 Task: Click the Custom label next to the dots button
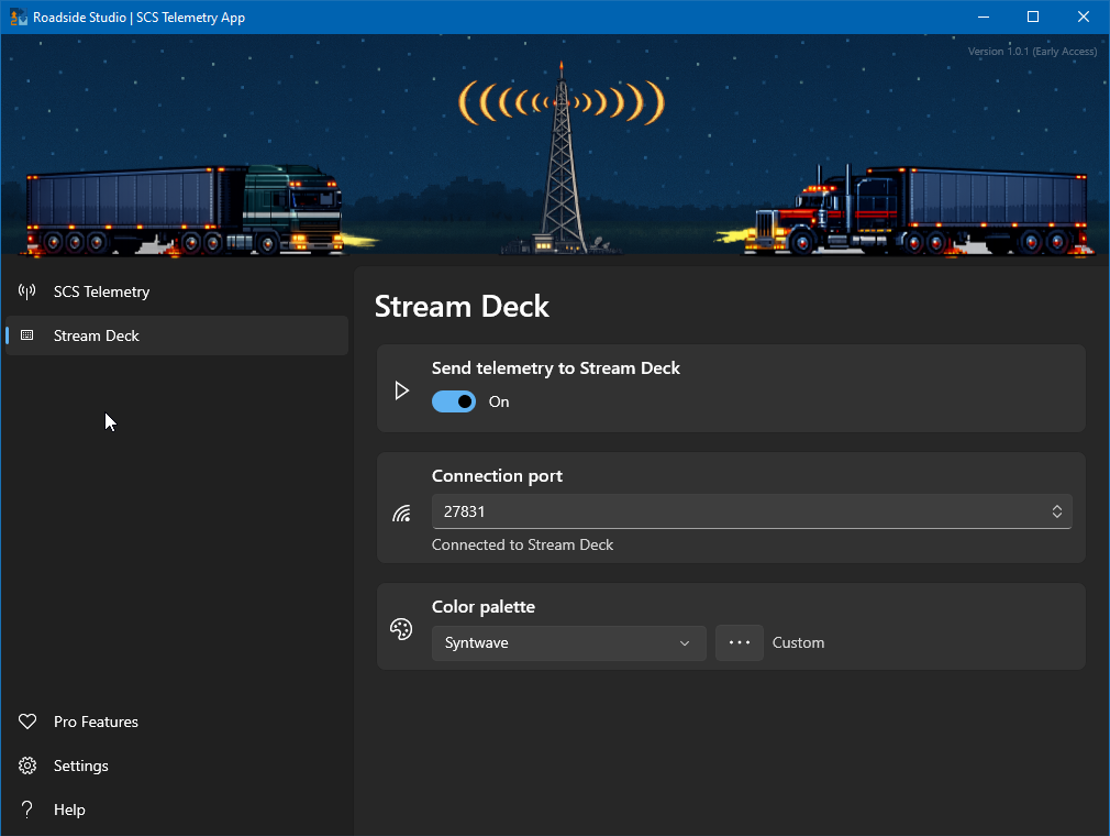coord(798,643)
